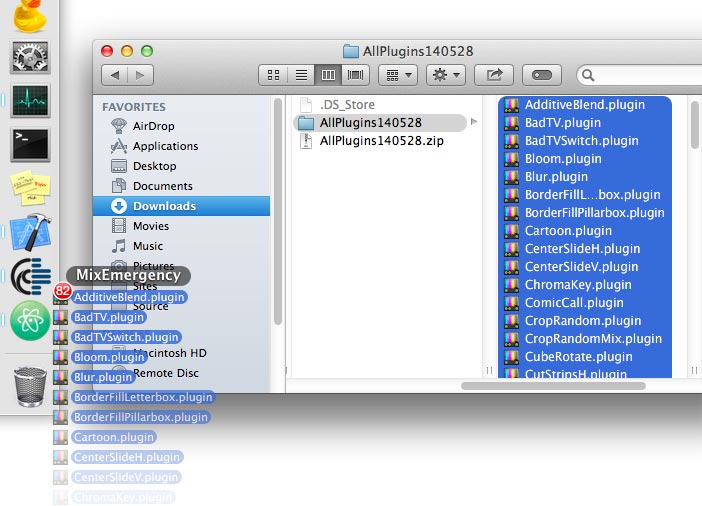Switch Finder to column view
Image resolution: width=702 pixels, height=506 pixels.
(328, 75)
